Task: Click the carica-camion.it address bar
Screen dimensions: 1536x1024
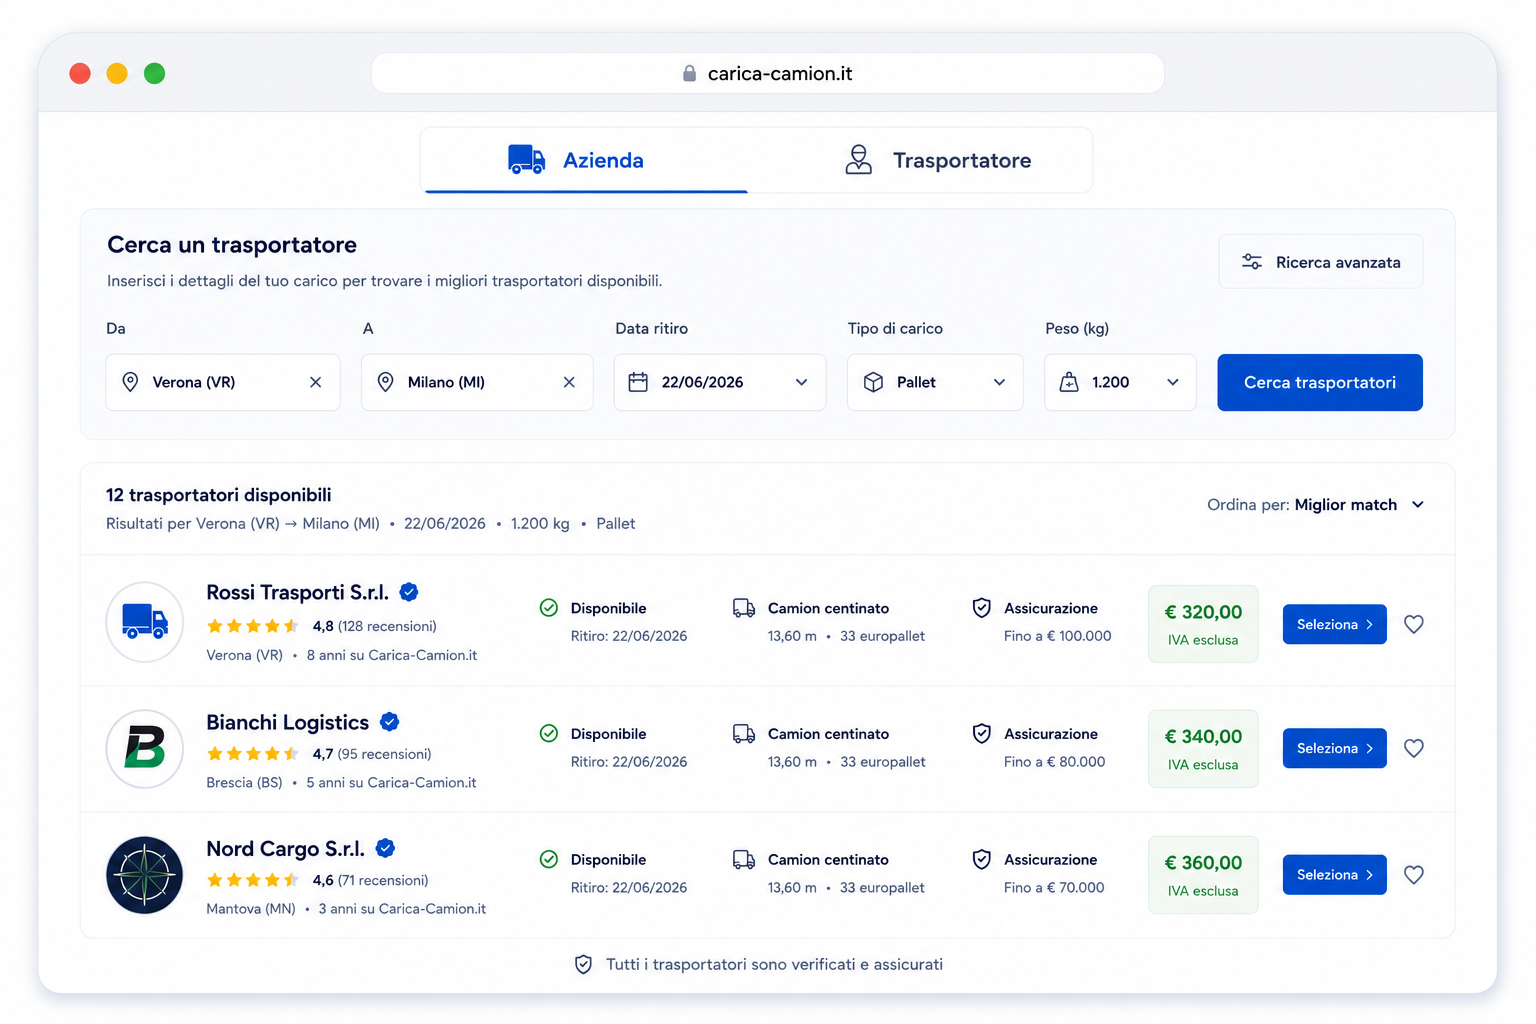Action: tap(768, 73)
